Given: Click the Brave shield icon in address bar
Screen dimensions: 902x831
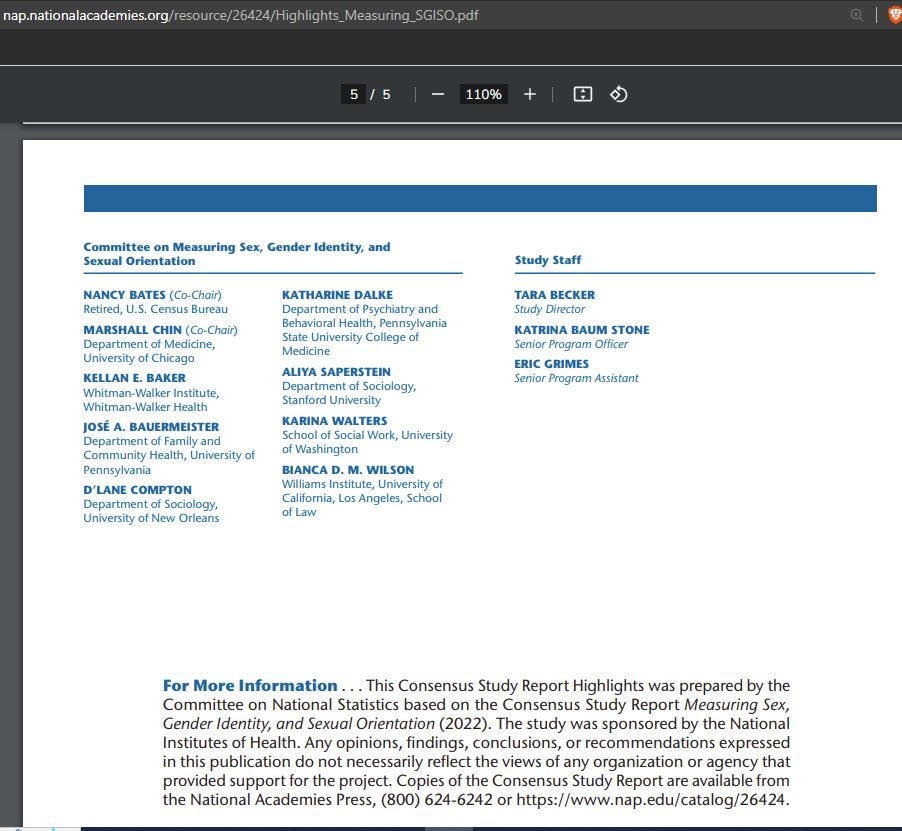Looking at the screenshot, I should click(x=895, y=15).
